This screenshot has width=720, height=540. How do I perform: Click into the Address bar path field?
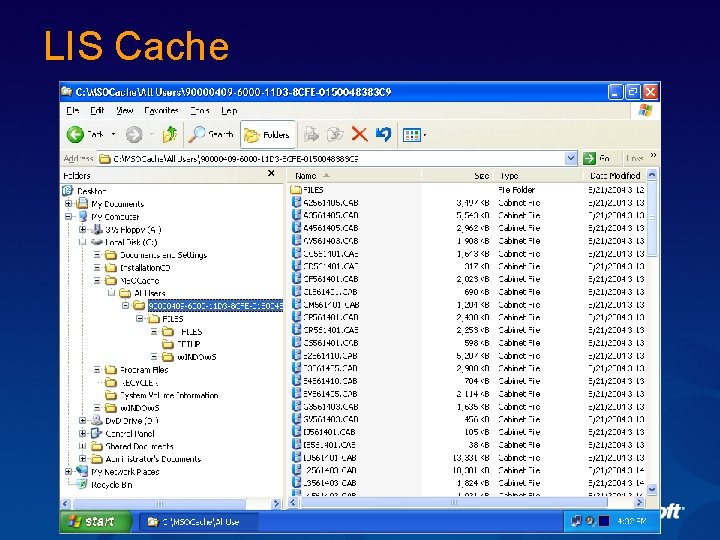[x=332, y=158]
